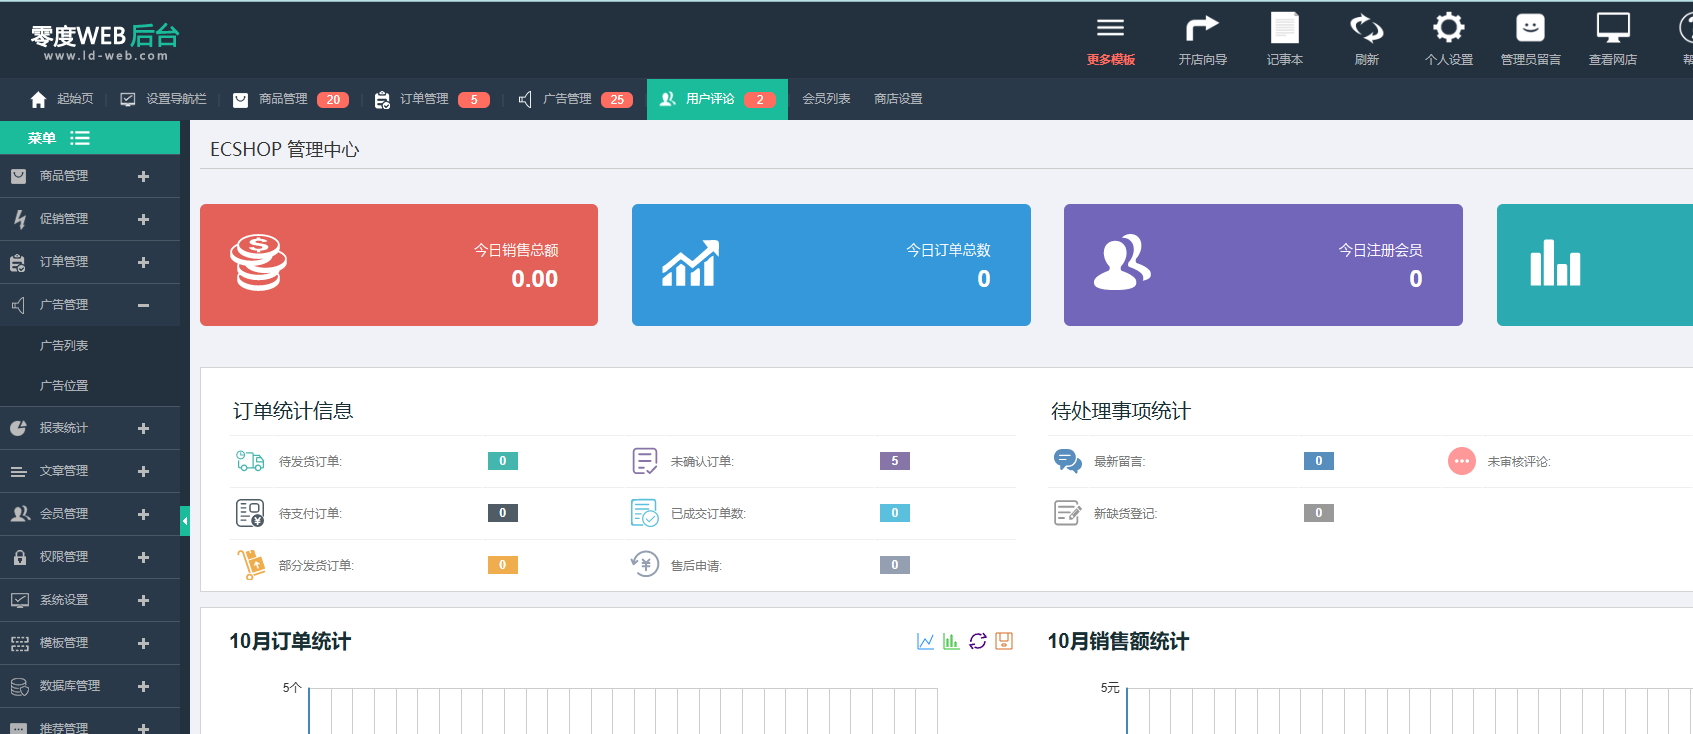Open the 记事本 notepad icon
Viewport: 1693px width, 734px height.
coord(1284,29)
